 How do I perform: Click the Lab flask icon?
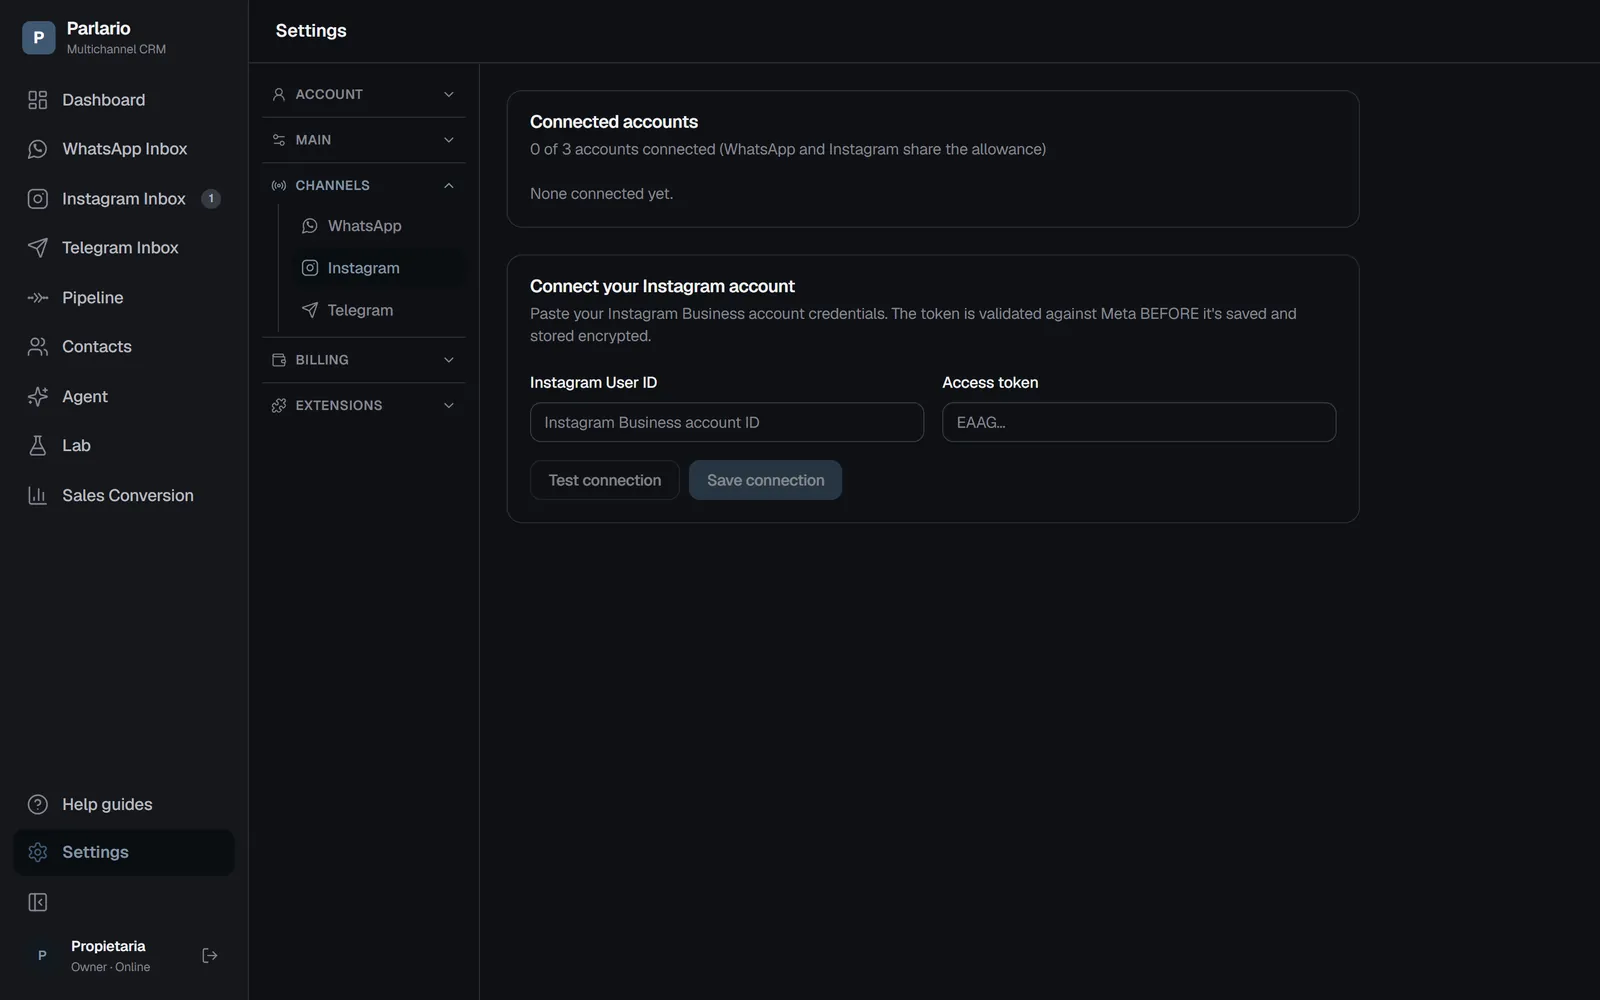click(x=38, y=446)
